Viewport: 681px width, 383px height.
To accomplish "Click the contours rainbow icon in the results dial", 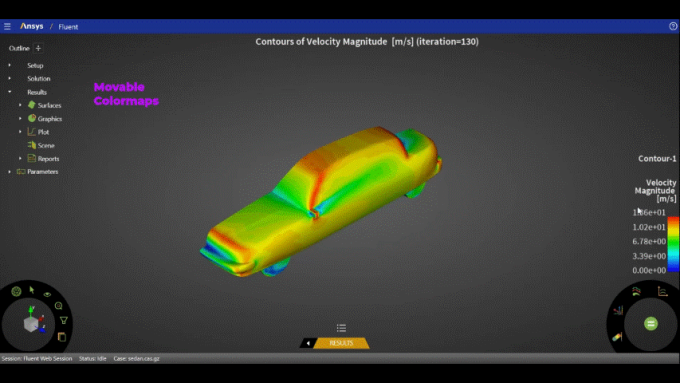I will pyautogui.click(x=617, y=337).
